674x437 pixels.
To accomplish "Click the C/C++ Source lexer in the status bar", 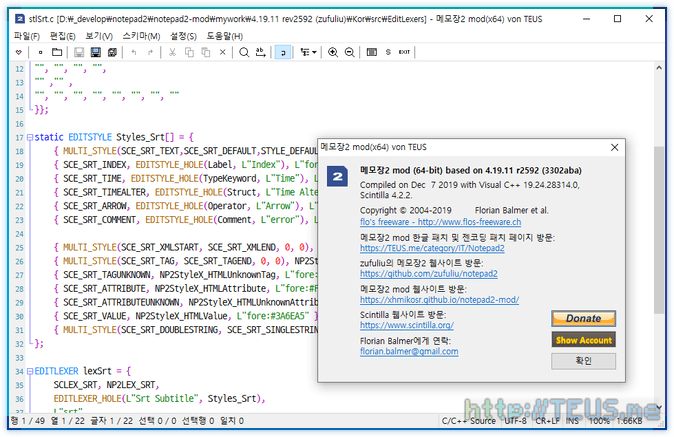I will point(469,421).
